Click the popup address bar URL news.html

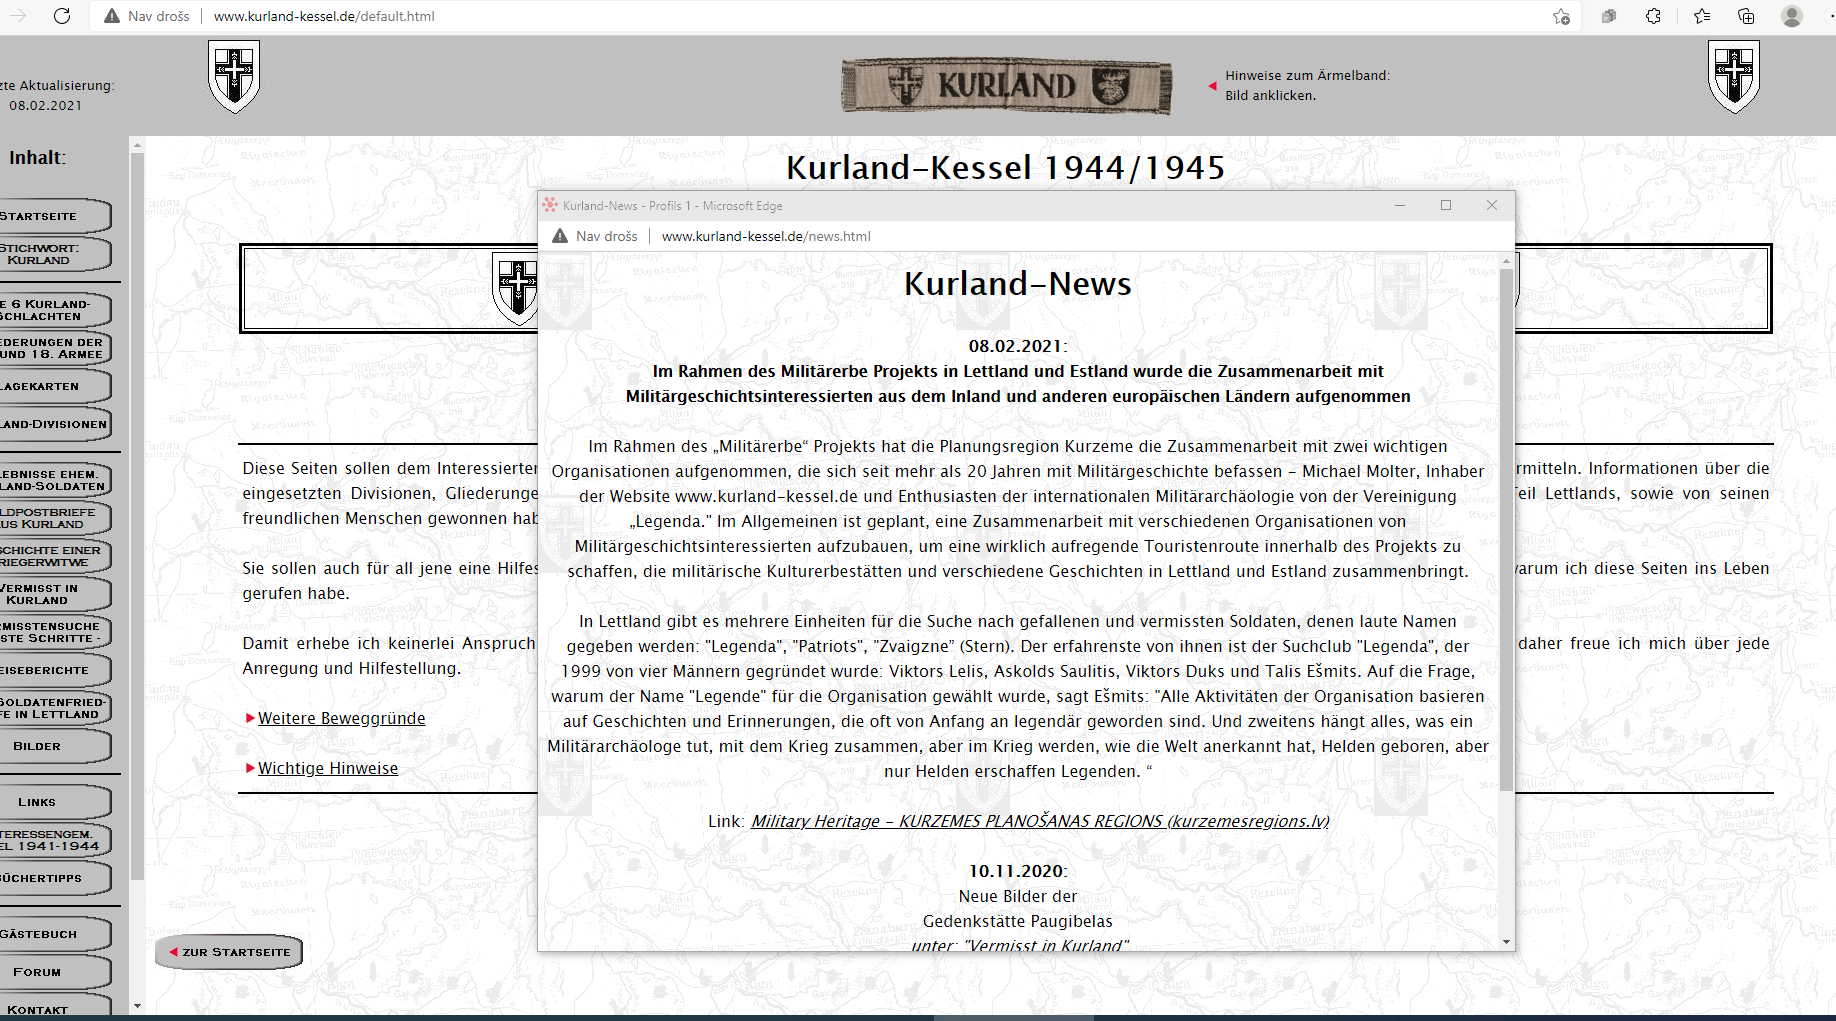click(766, 236)
